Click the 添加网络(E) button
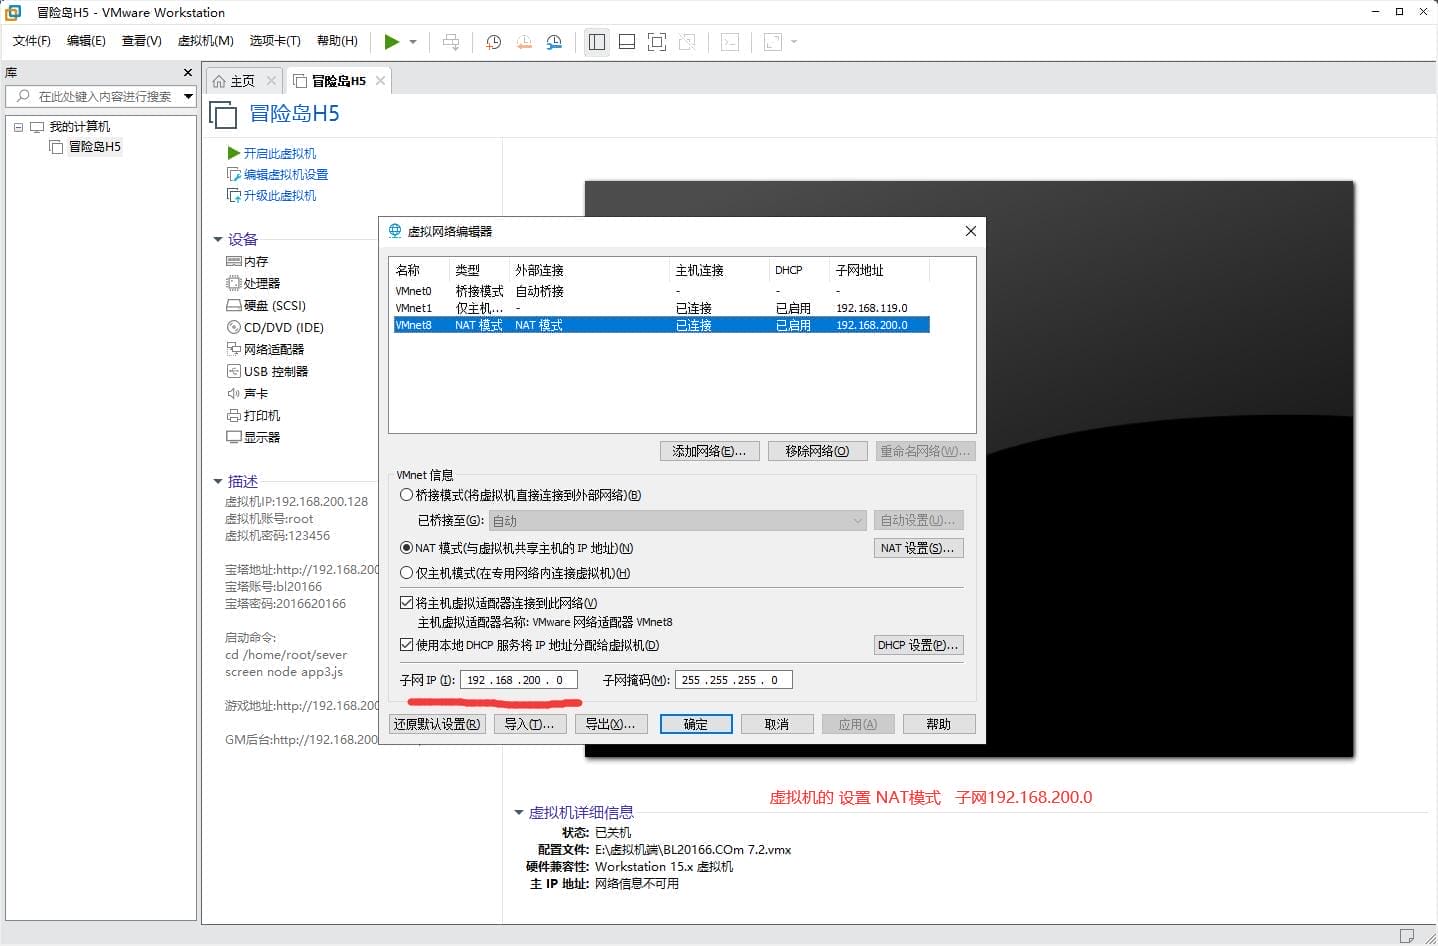This screenshot has height=946, width=1438. [x=709, y=451]
